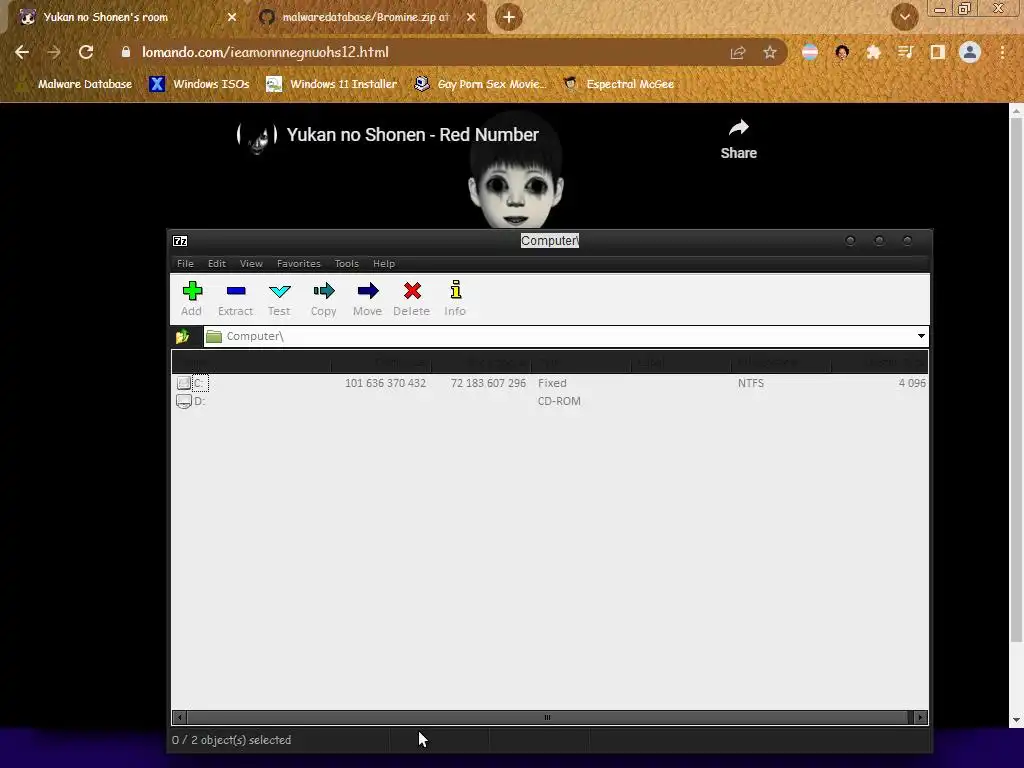Click the Computer\ path field
Screen dimensions: 1024x768
pyautogui.click(x=558, y=336)
